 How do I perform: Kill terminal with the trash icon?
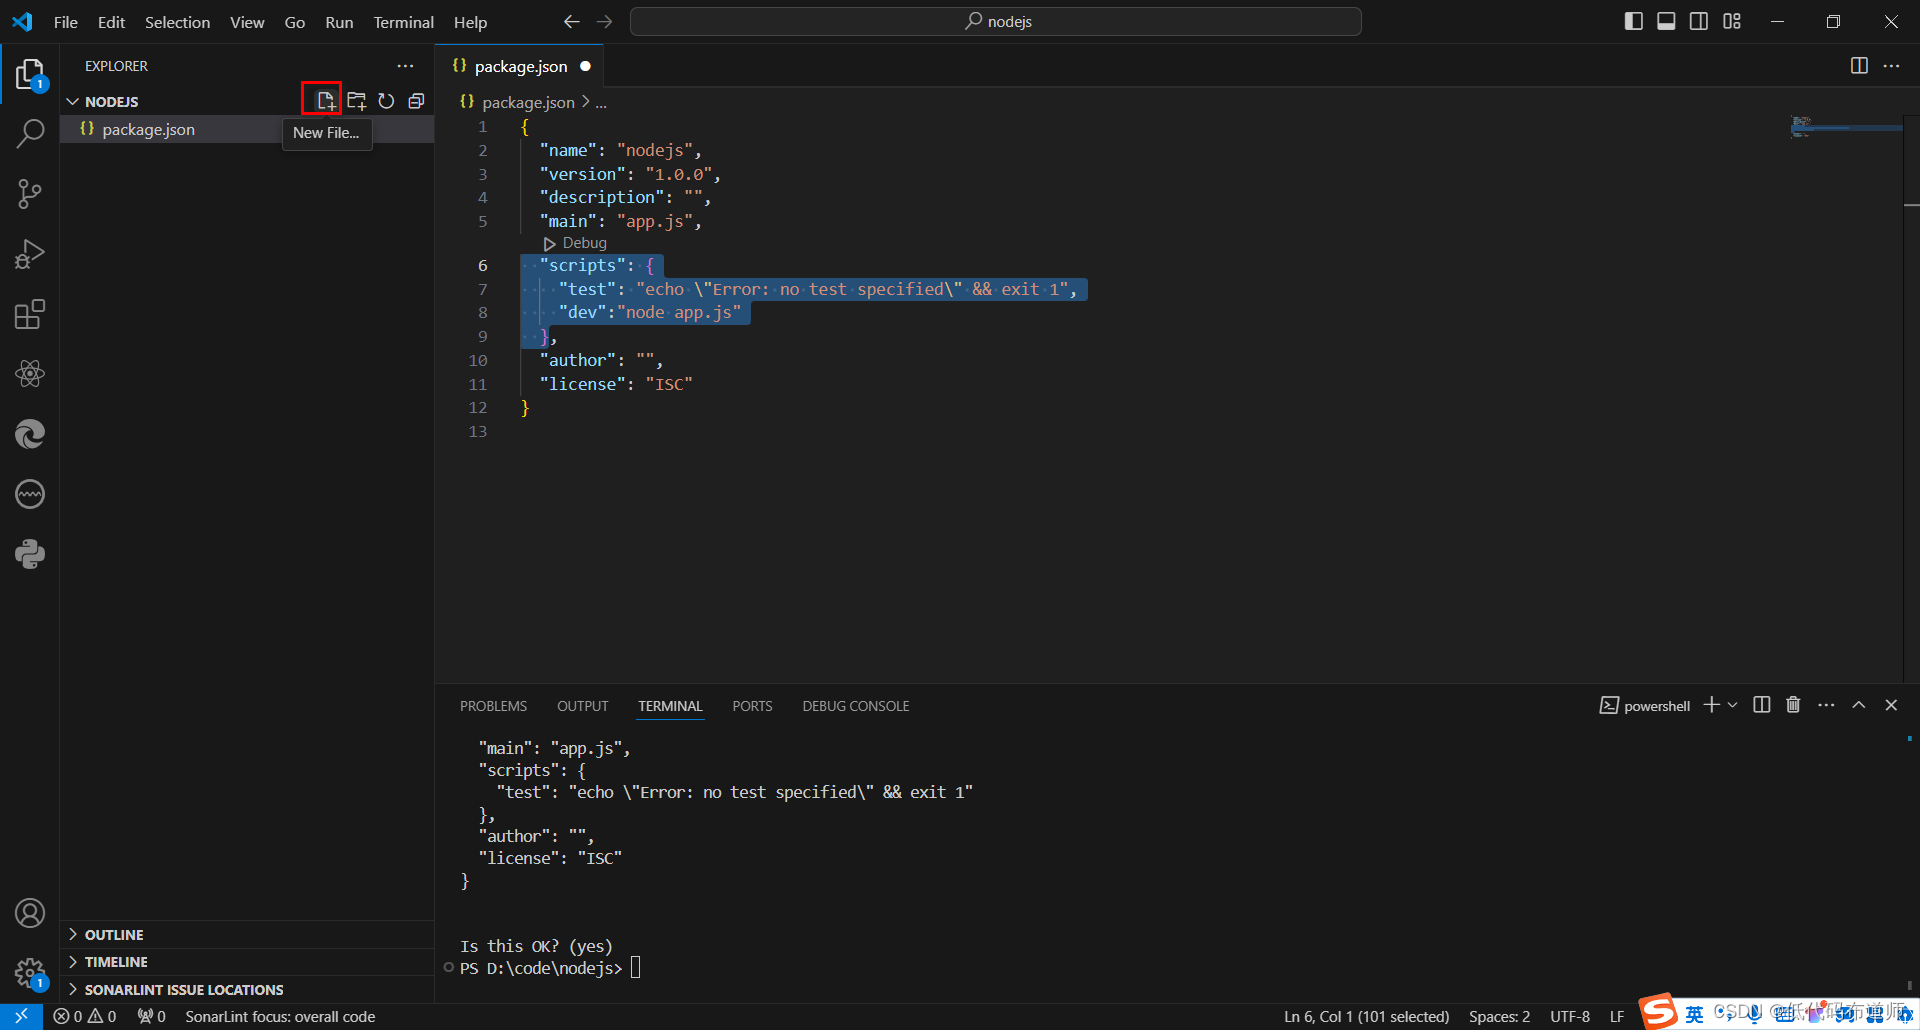pos(1793,705)
